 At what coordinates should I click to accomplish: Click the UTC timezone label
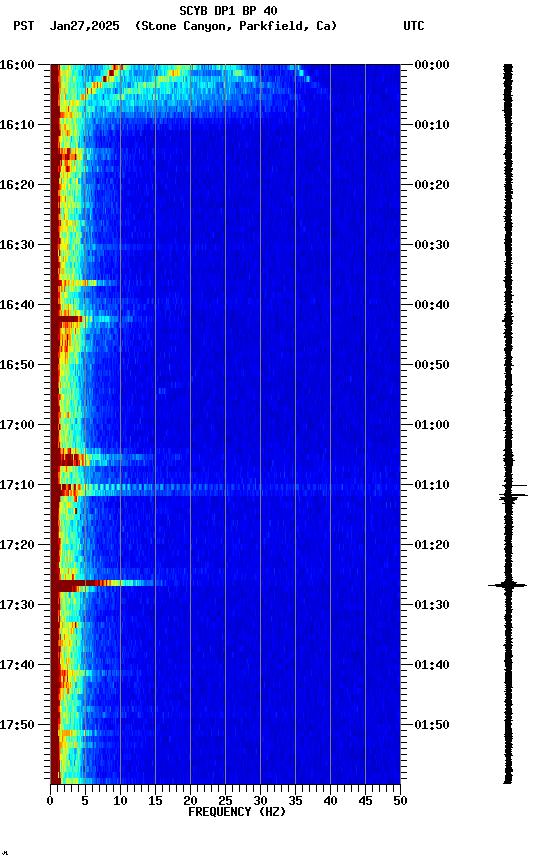pos(414,26)
